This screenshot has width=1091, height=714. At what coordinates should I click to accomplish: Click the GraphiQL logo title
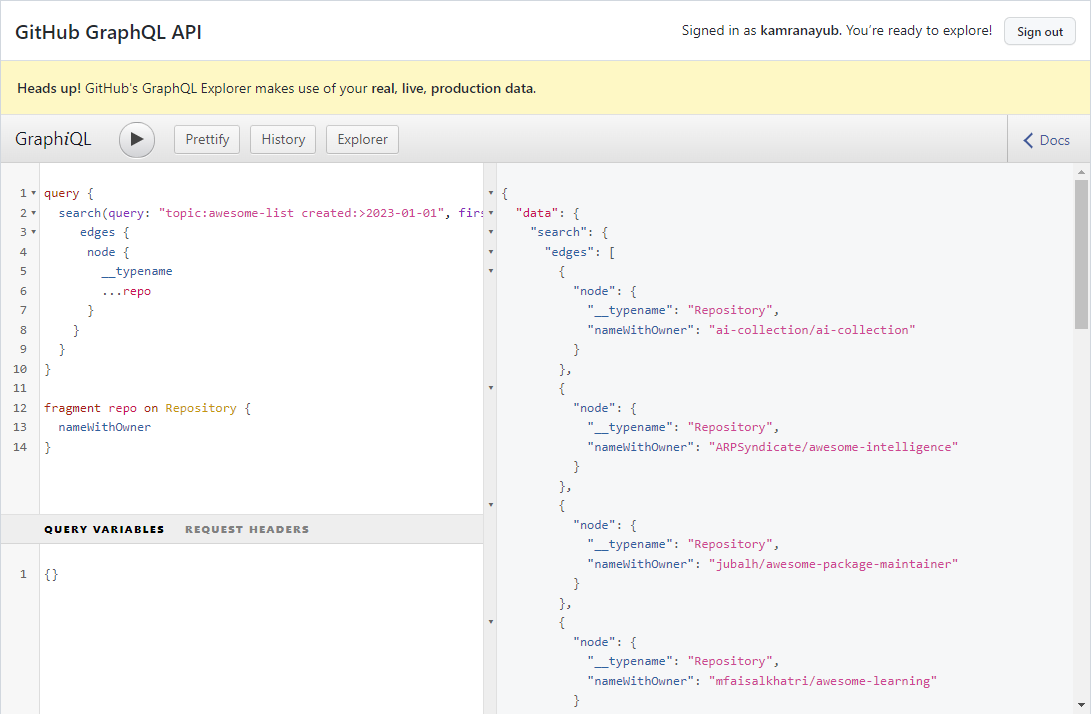(x=53, y=139)
